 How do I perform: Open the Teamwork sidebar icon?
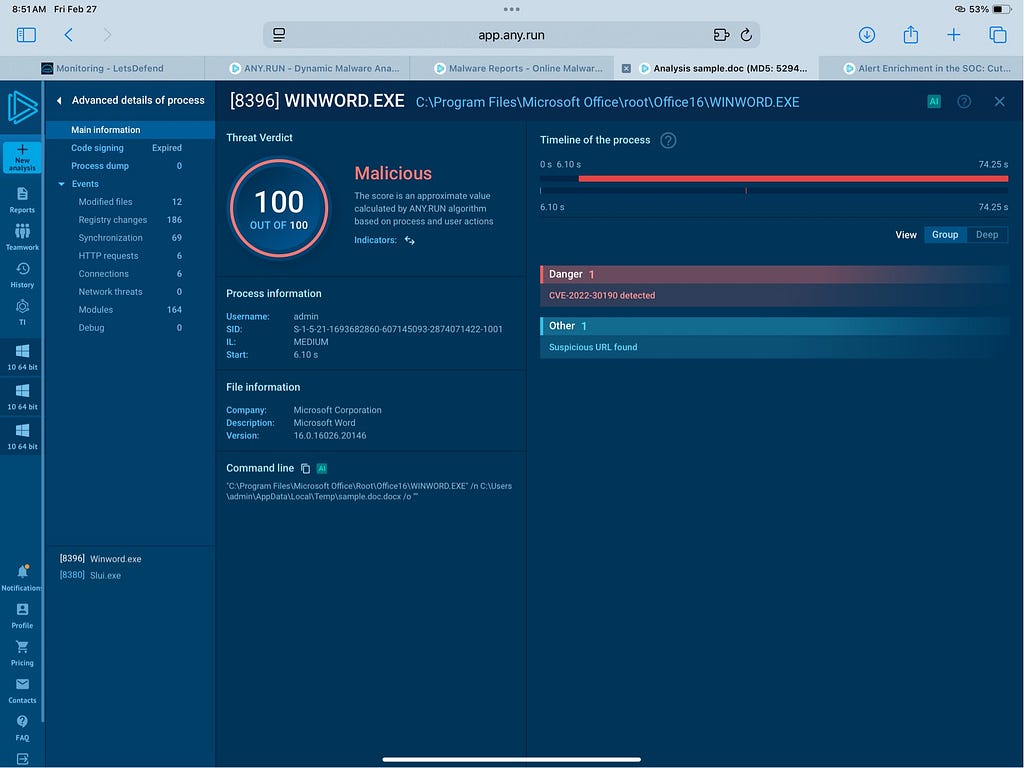[x=22, y=232]
